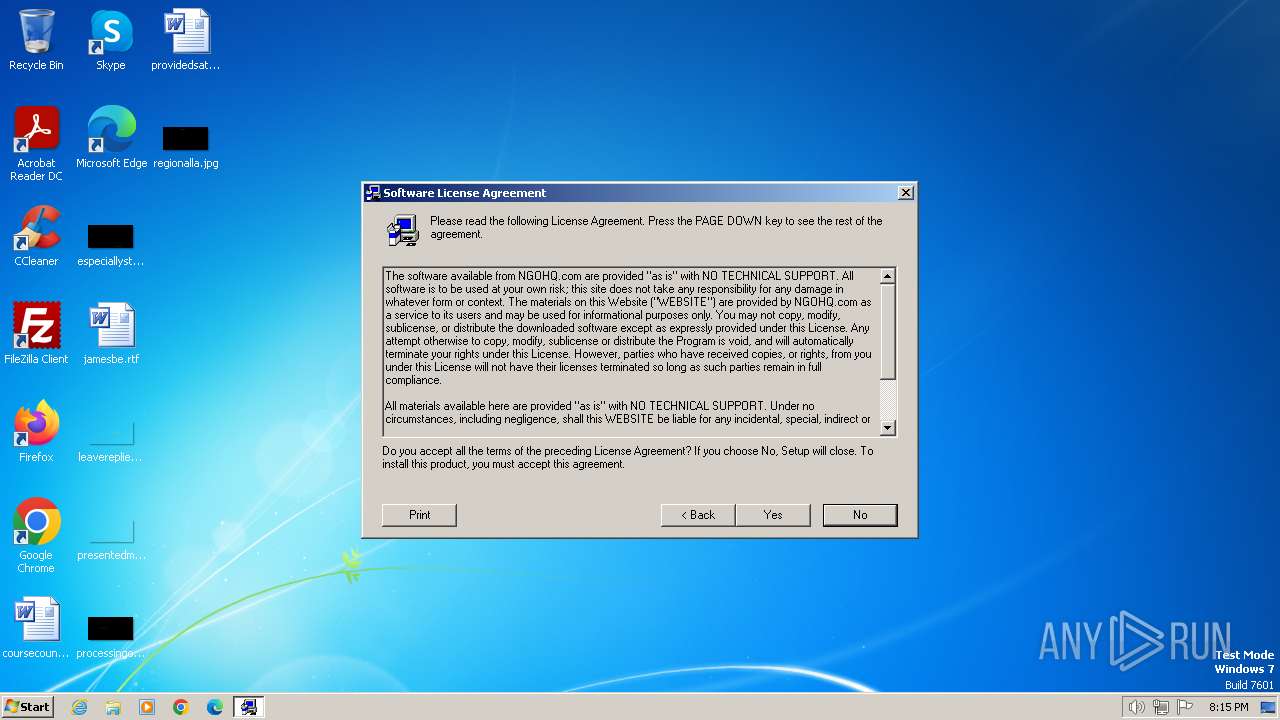Go back to the previous setup step
Image resolution: width=1280 pixels, height=720 pixels.
coord(698,515)
